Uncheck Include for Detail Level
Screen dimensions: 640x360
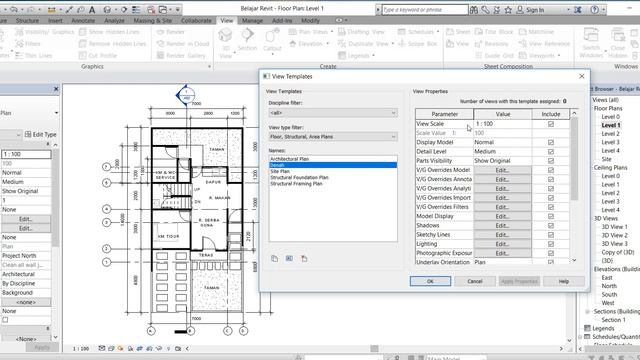pos(551,151)
